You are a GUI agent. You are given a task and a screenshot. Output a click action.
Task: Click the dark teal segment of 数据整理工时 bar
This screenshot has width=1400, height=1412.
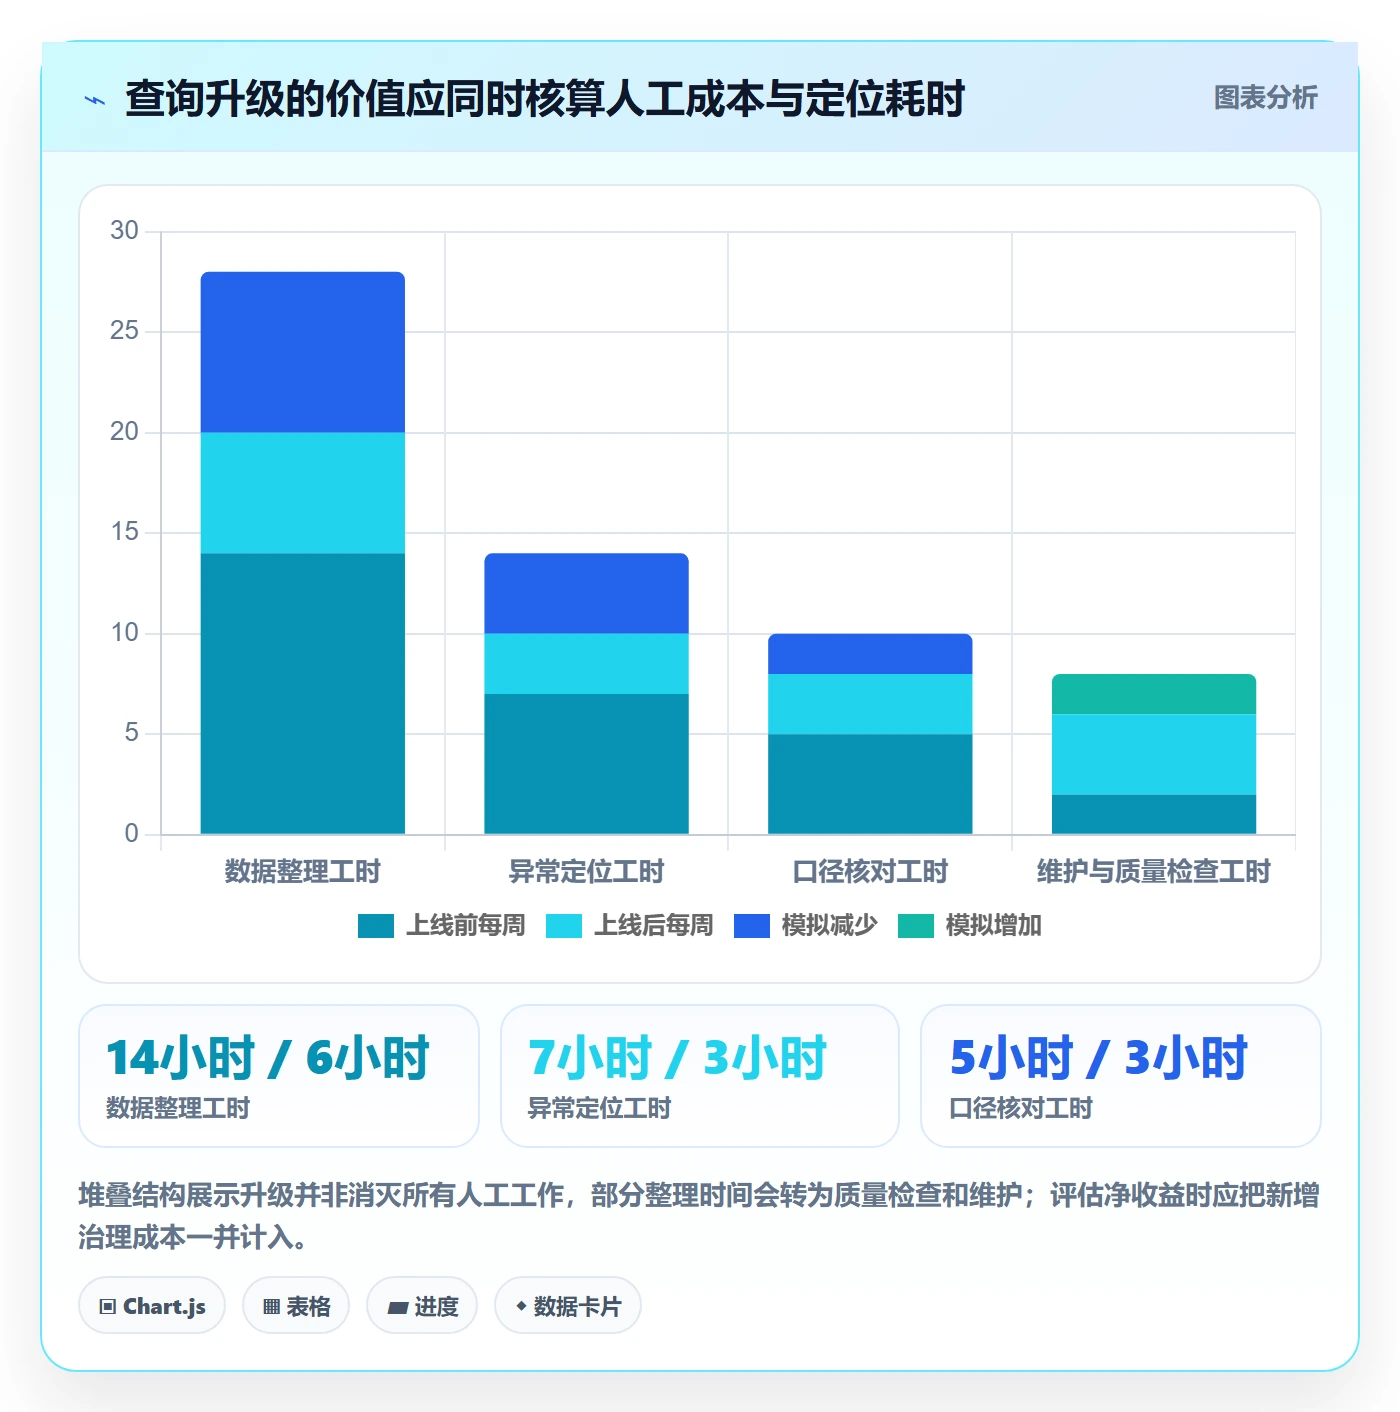click(x=303, y=694)
